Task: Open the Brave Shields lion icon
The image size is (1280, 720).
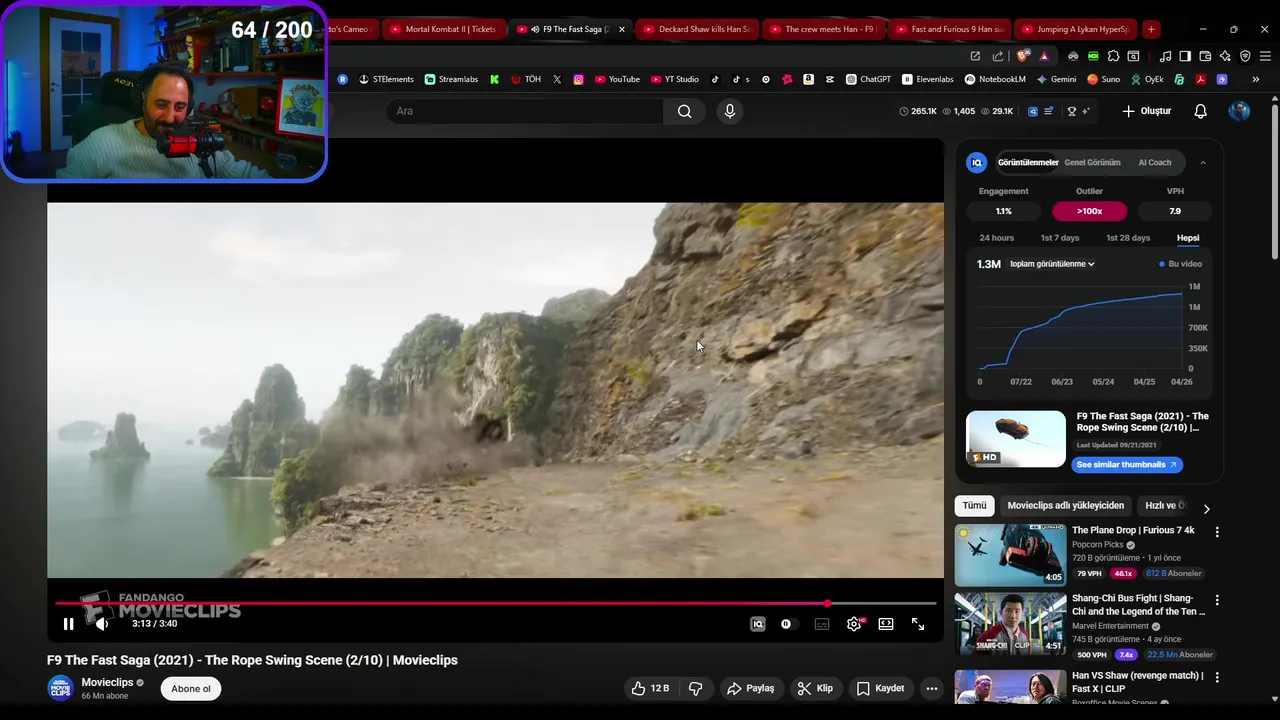Action: pyautogui.click(x=1022, y=56)
